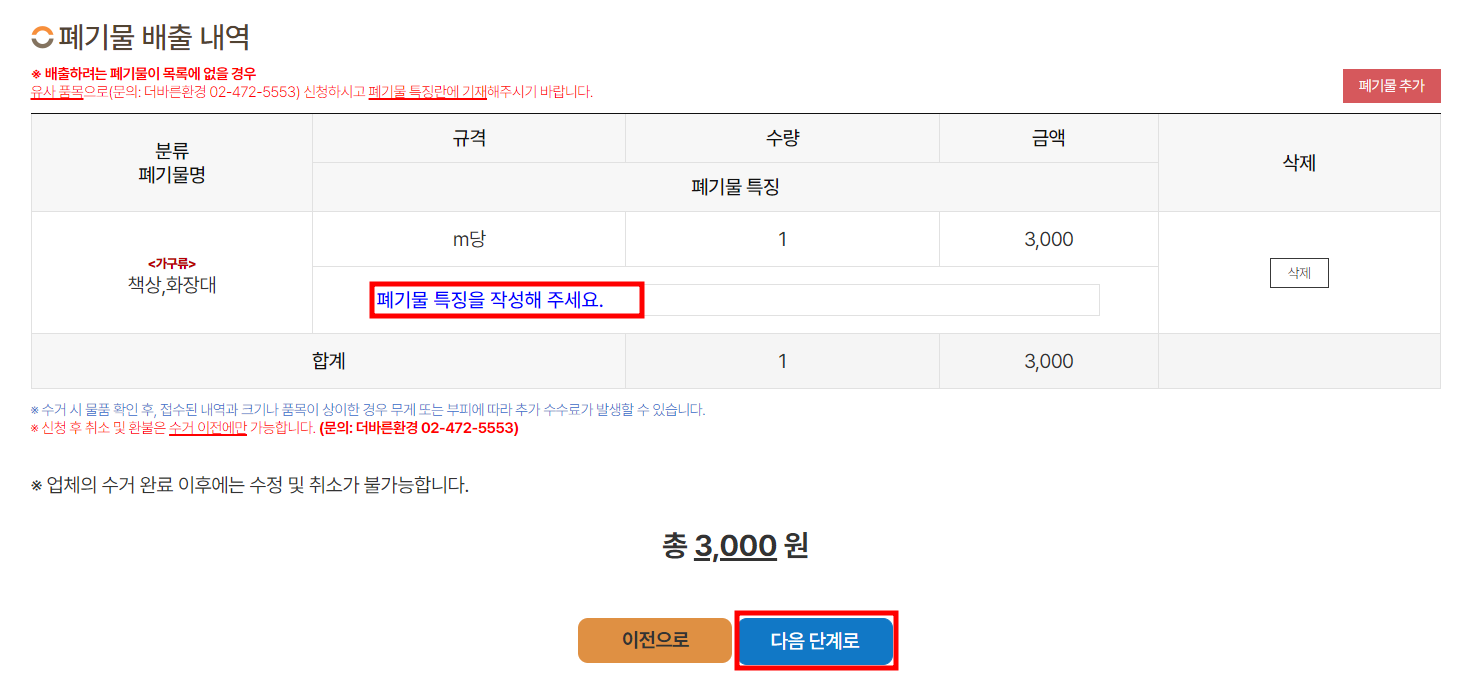Click the 삭제 button for 책상,화장대
Image resolution: width=1467 pixels, height=687 pixels.
pos(1298,272)
